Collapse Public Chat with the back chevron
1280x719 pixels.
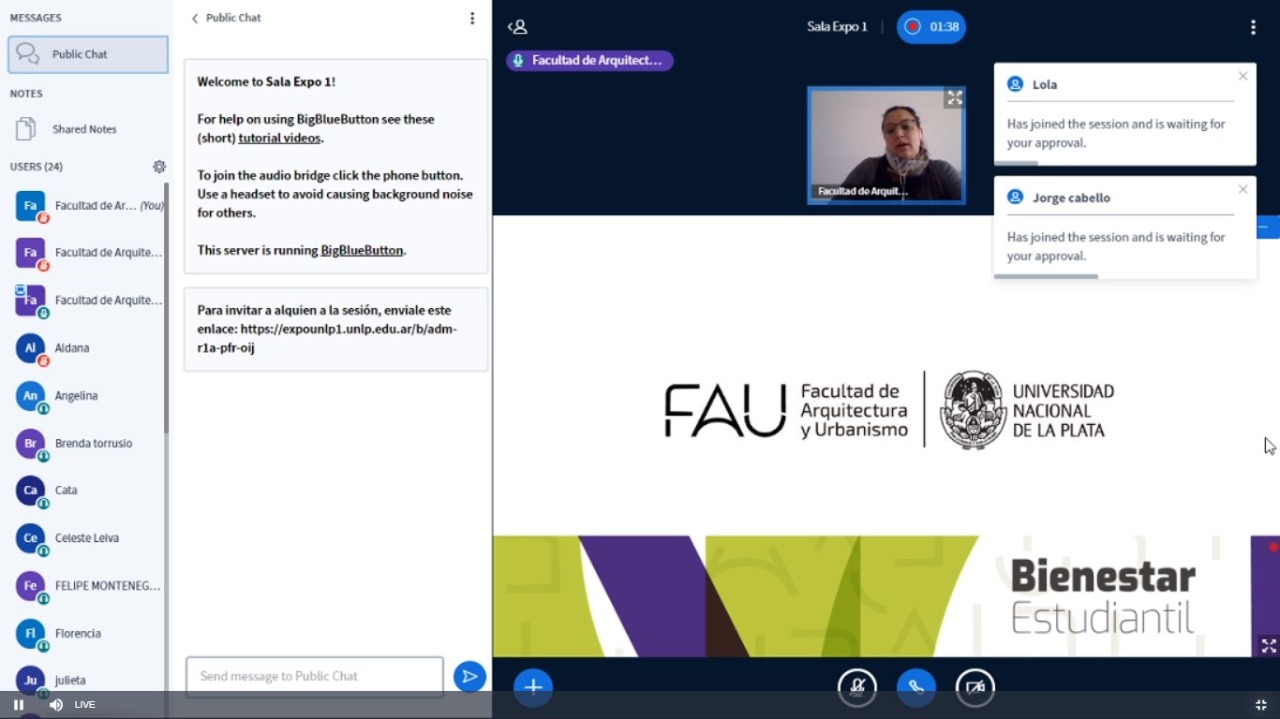tap(195, 18)
